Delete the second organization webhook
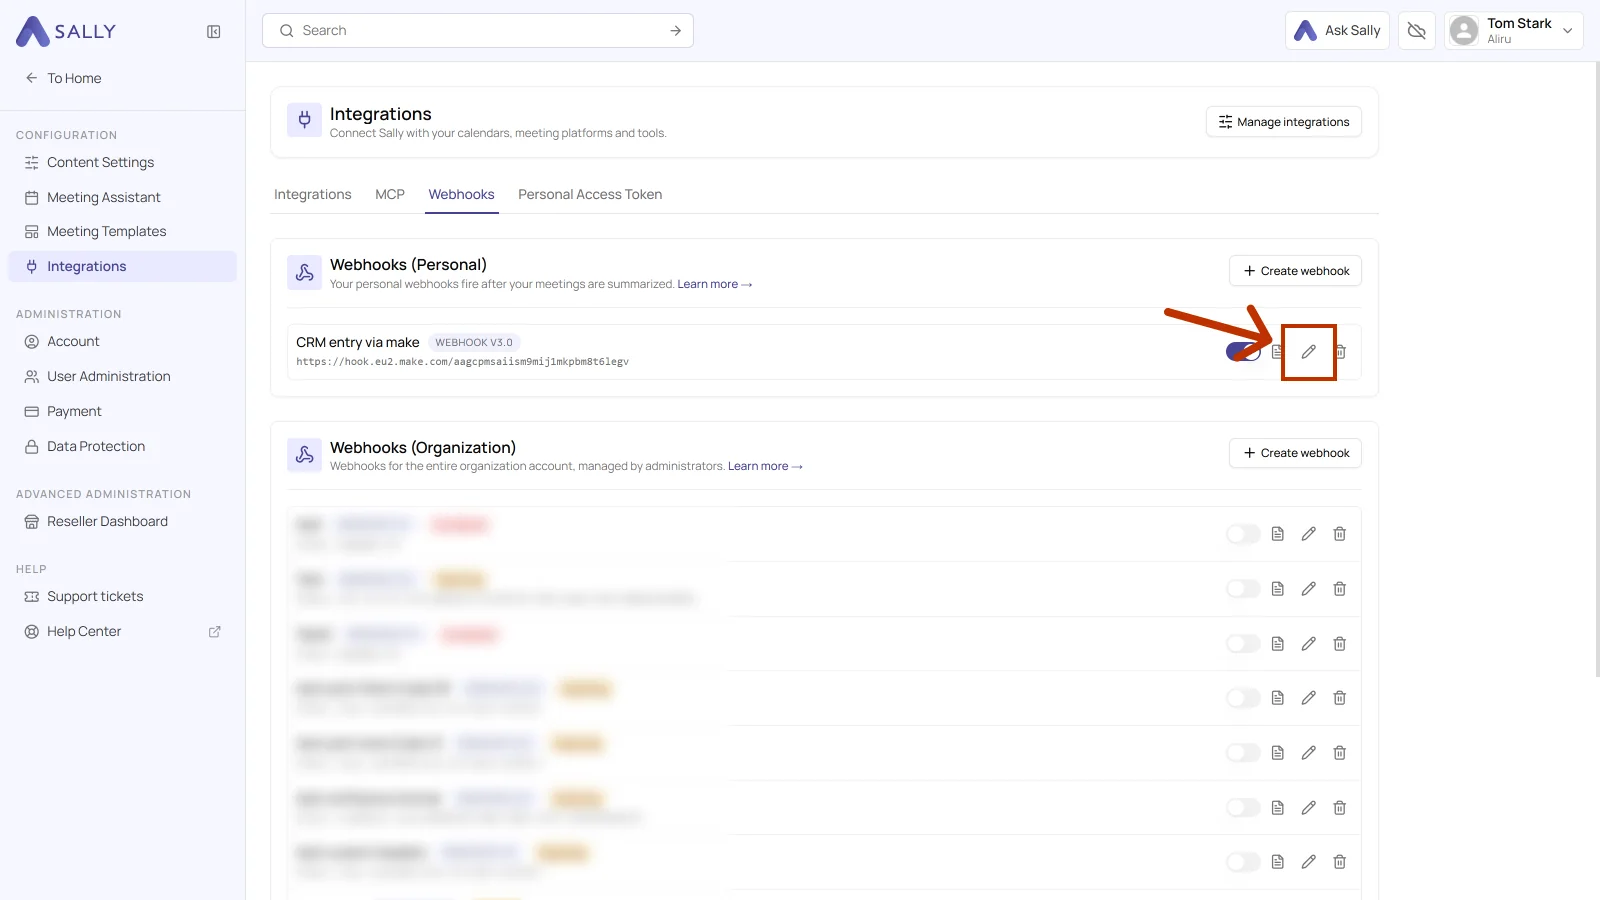The height and width of the screenshot is (900, 1600). coord(1340,589)
